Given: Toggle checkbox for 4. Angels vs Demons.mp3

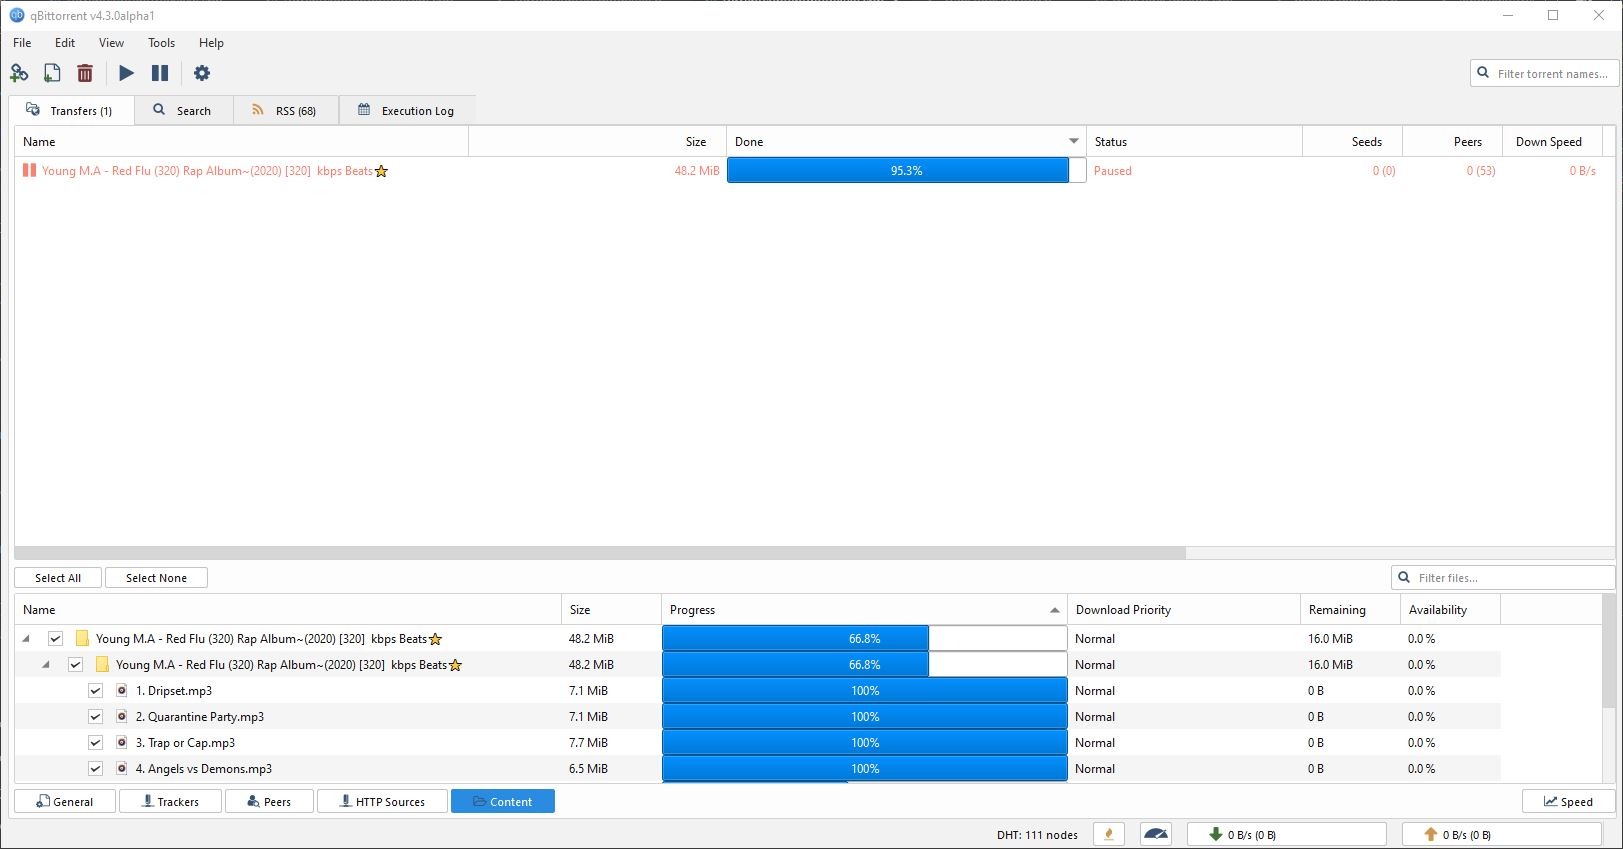Looking at the screenshot, I should point(95,769).
